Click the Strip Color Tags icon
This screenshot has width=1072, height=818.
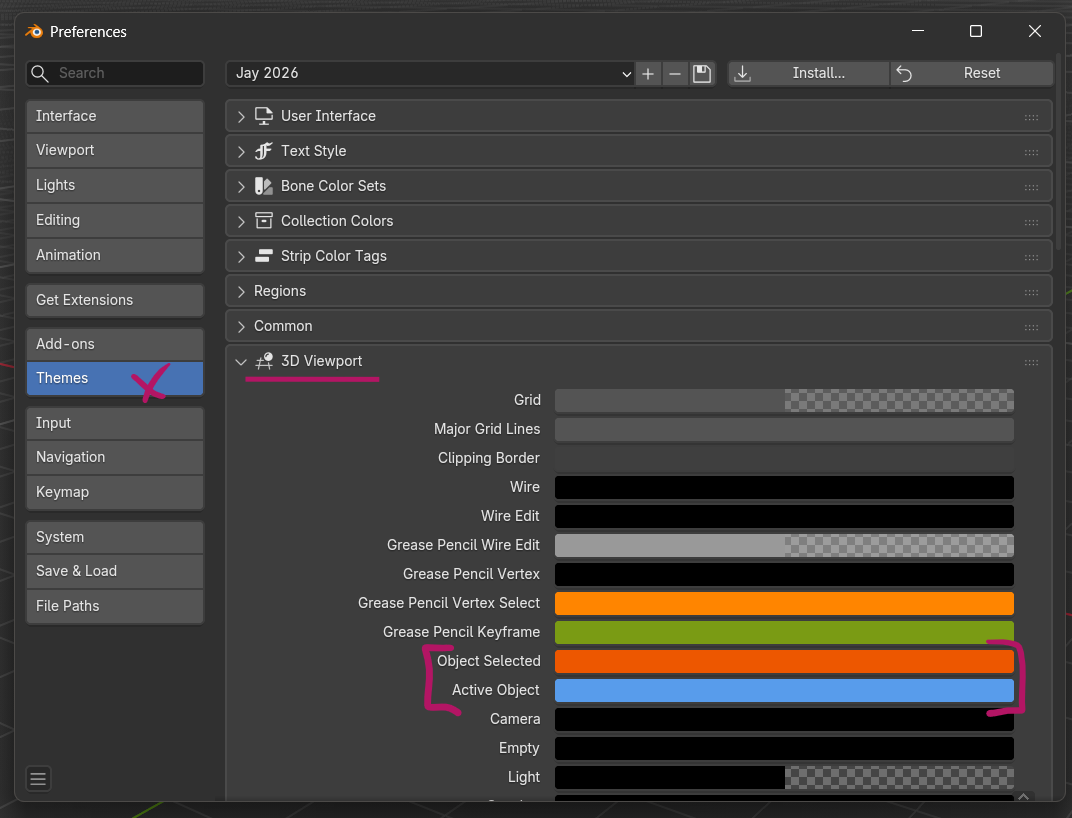264,256
